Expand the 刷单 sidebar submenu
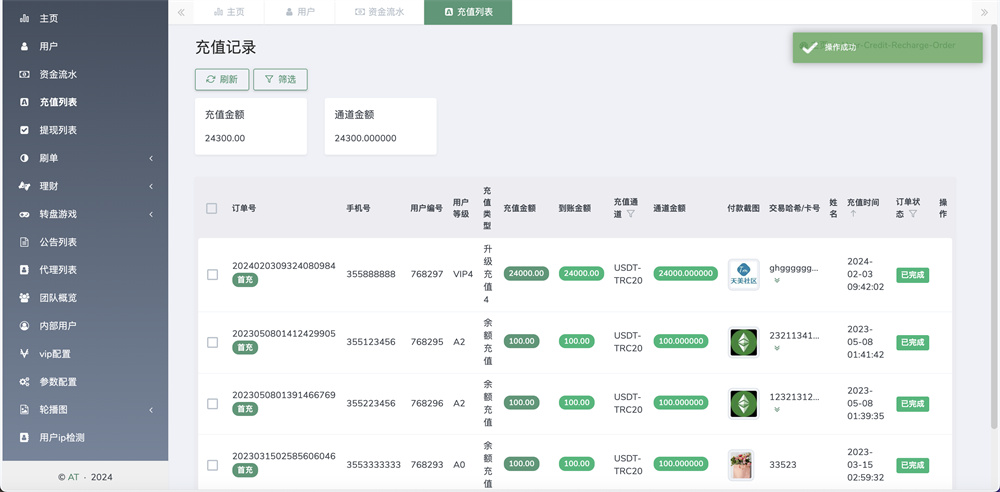The width and height of the screenshot is (1000, 492). (x=150, y=158)
